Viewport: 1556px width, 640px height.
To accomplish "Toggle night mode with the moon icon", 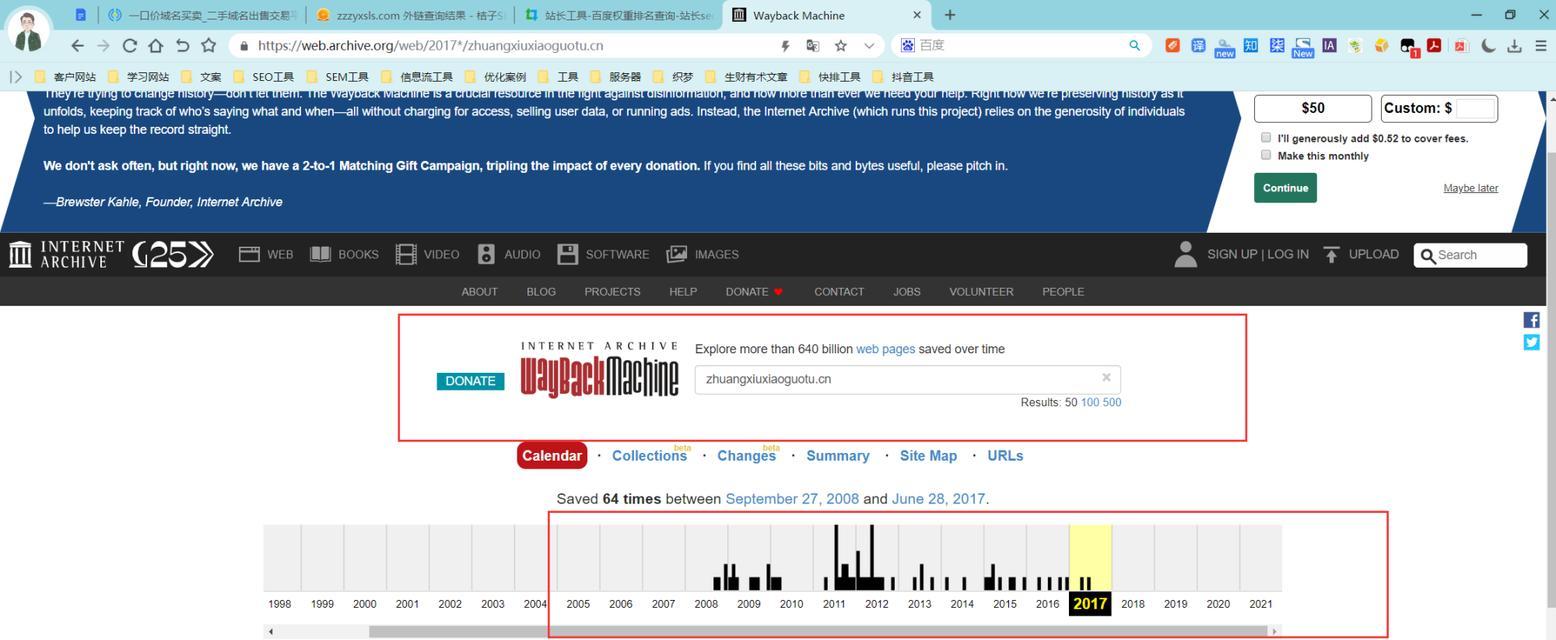I will pos(1488,45).
